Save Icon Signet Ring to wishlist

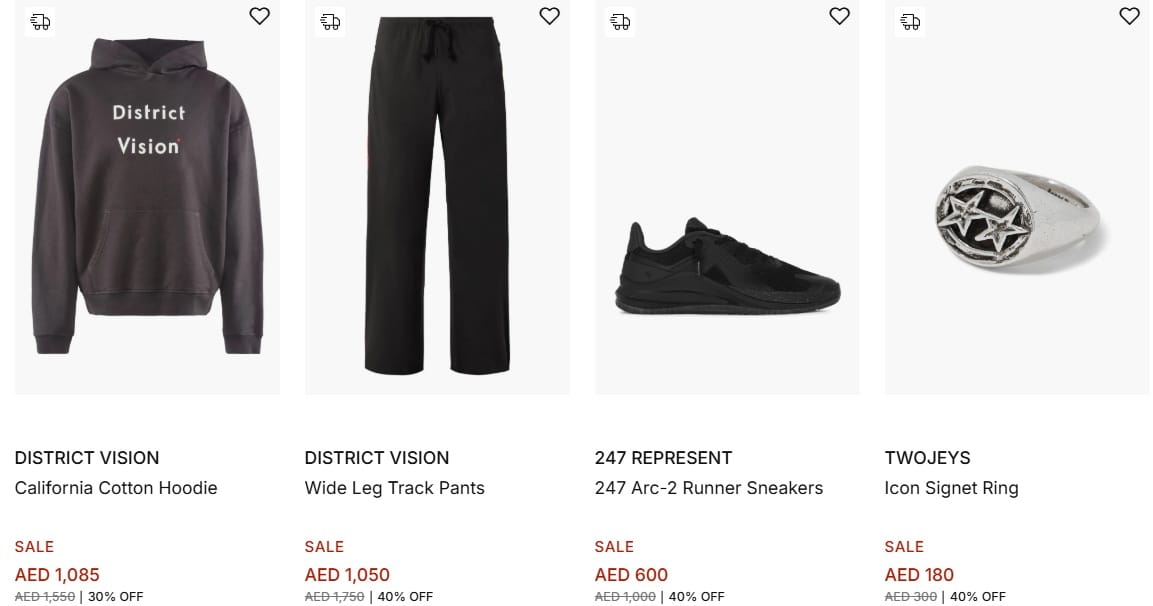pyautogui.click(x=1129, y=16)
